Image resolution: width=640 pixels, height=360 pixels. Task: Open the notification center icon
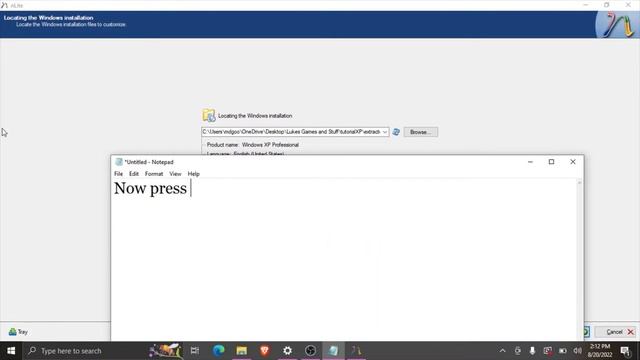click(625, 351)
